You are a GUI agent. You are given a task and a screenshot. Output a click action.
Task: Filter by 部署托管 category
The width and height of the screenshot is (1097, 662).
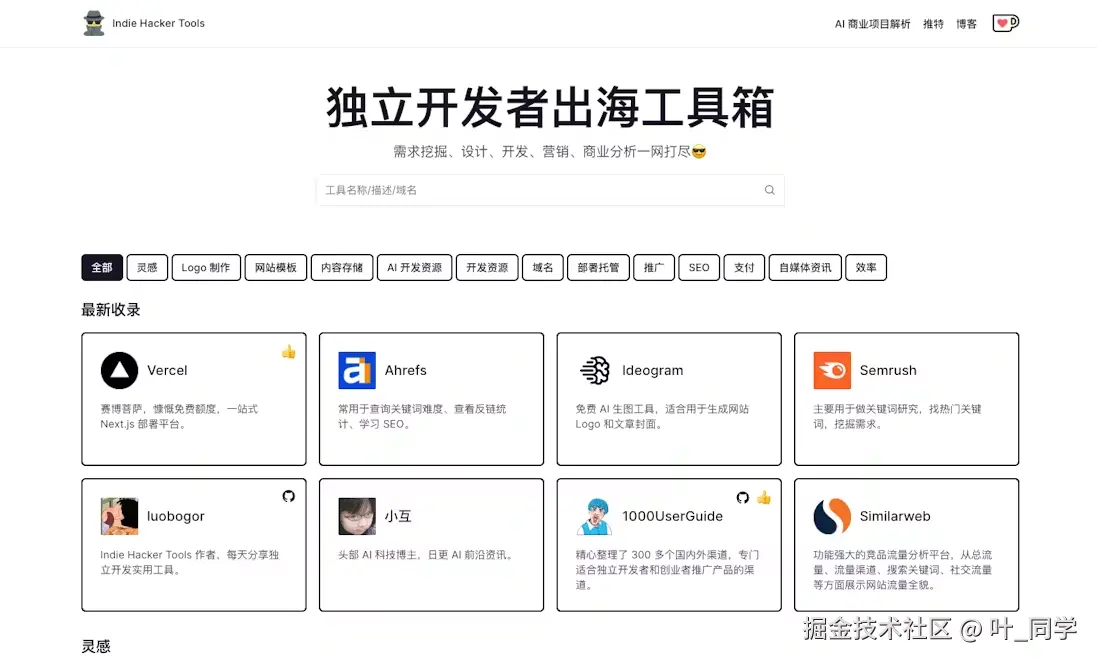[x=598, y=267]
